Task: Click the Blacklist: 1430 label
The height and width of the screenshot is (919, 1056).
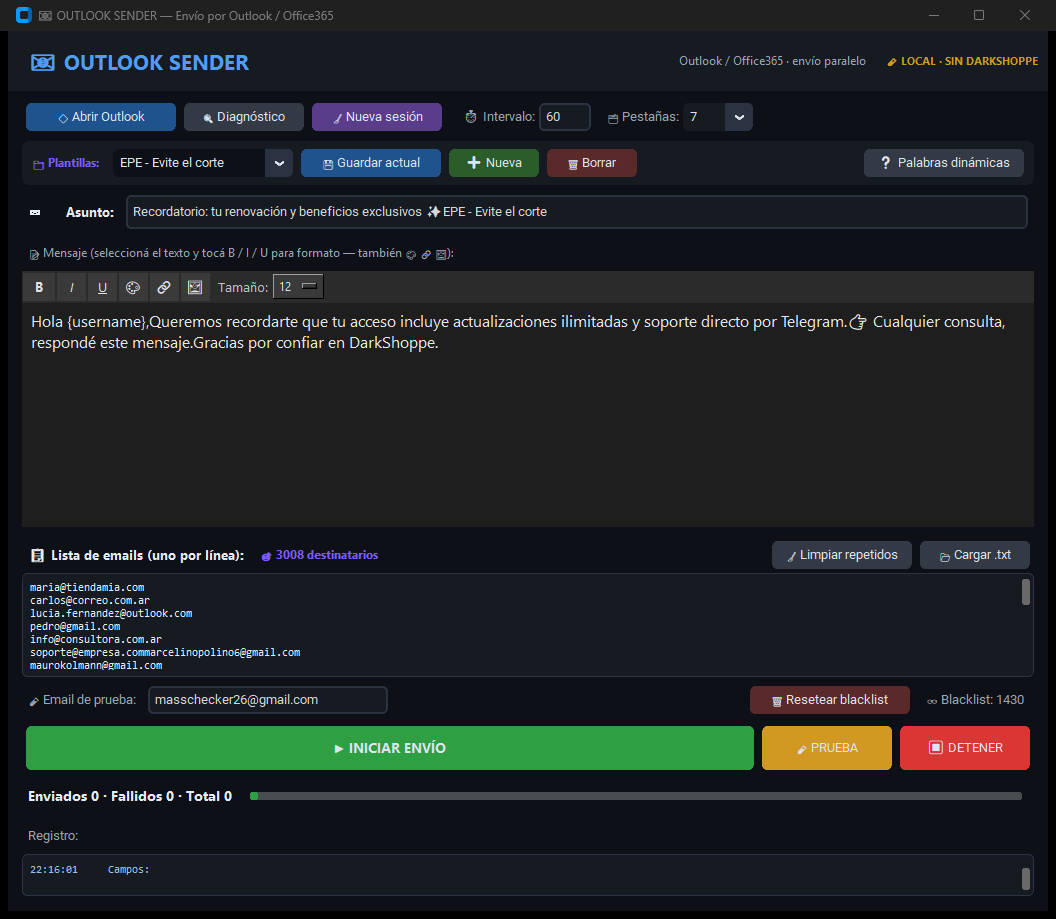Action: click(983, 700)
